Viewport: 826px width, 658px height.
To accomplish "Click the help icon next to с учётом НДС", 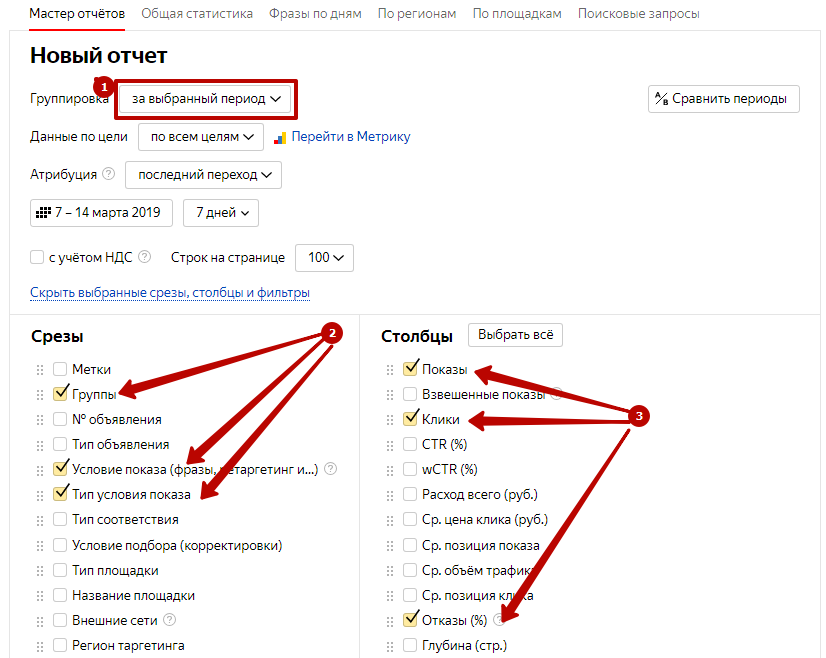I will 144,257.
